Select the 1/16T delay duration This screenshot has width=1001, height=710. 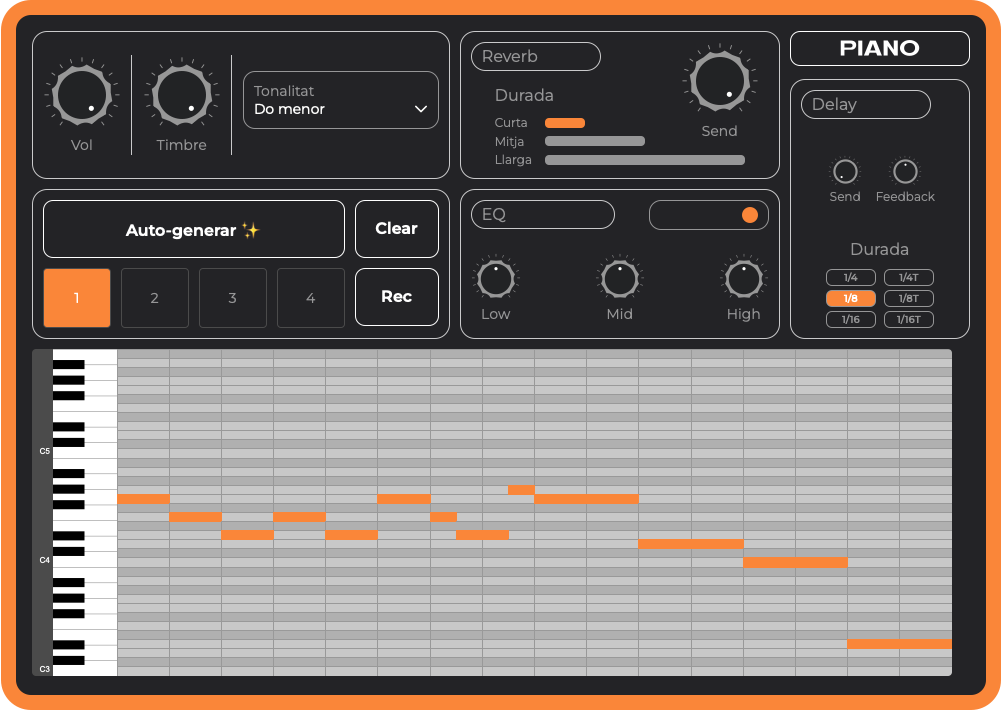pyautogui.click(x=909, y=319)
